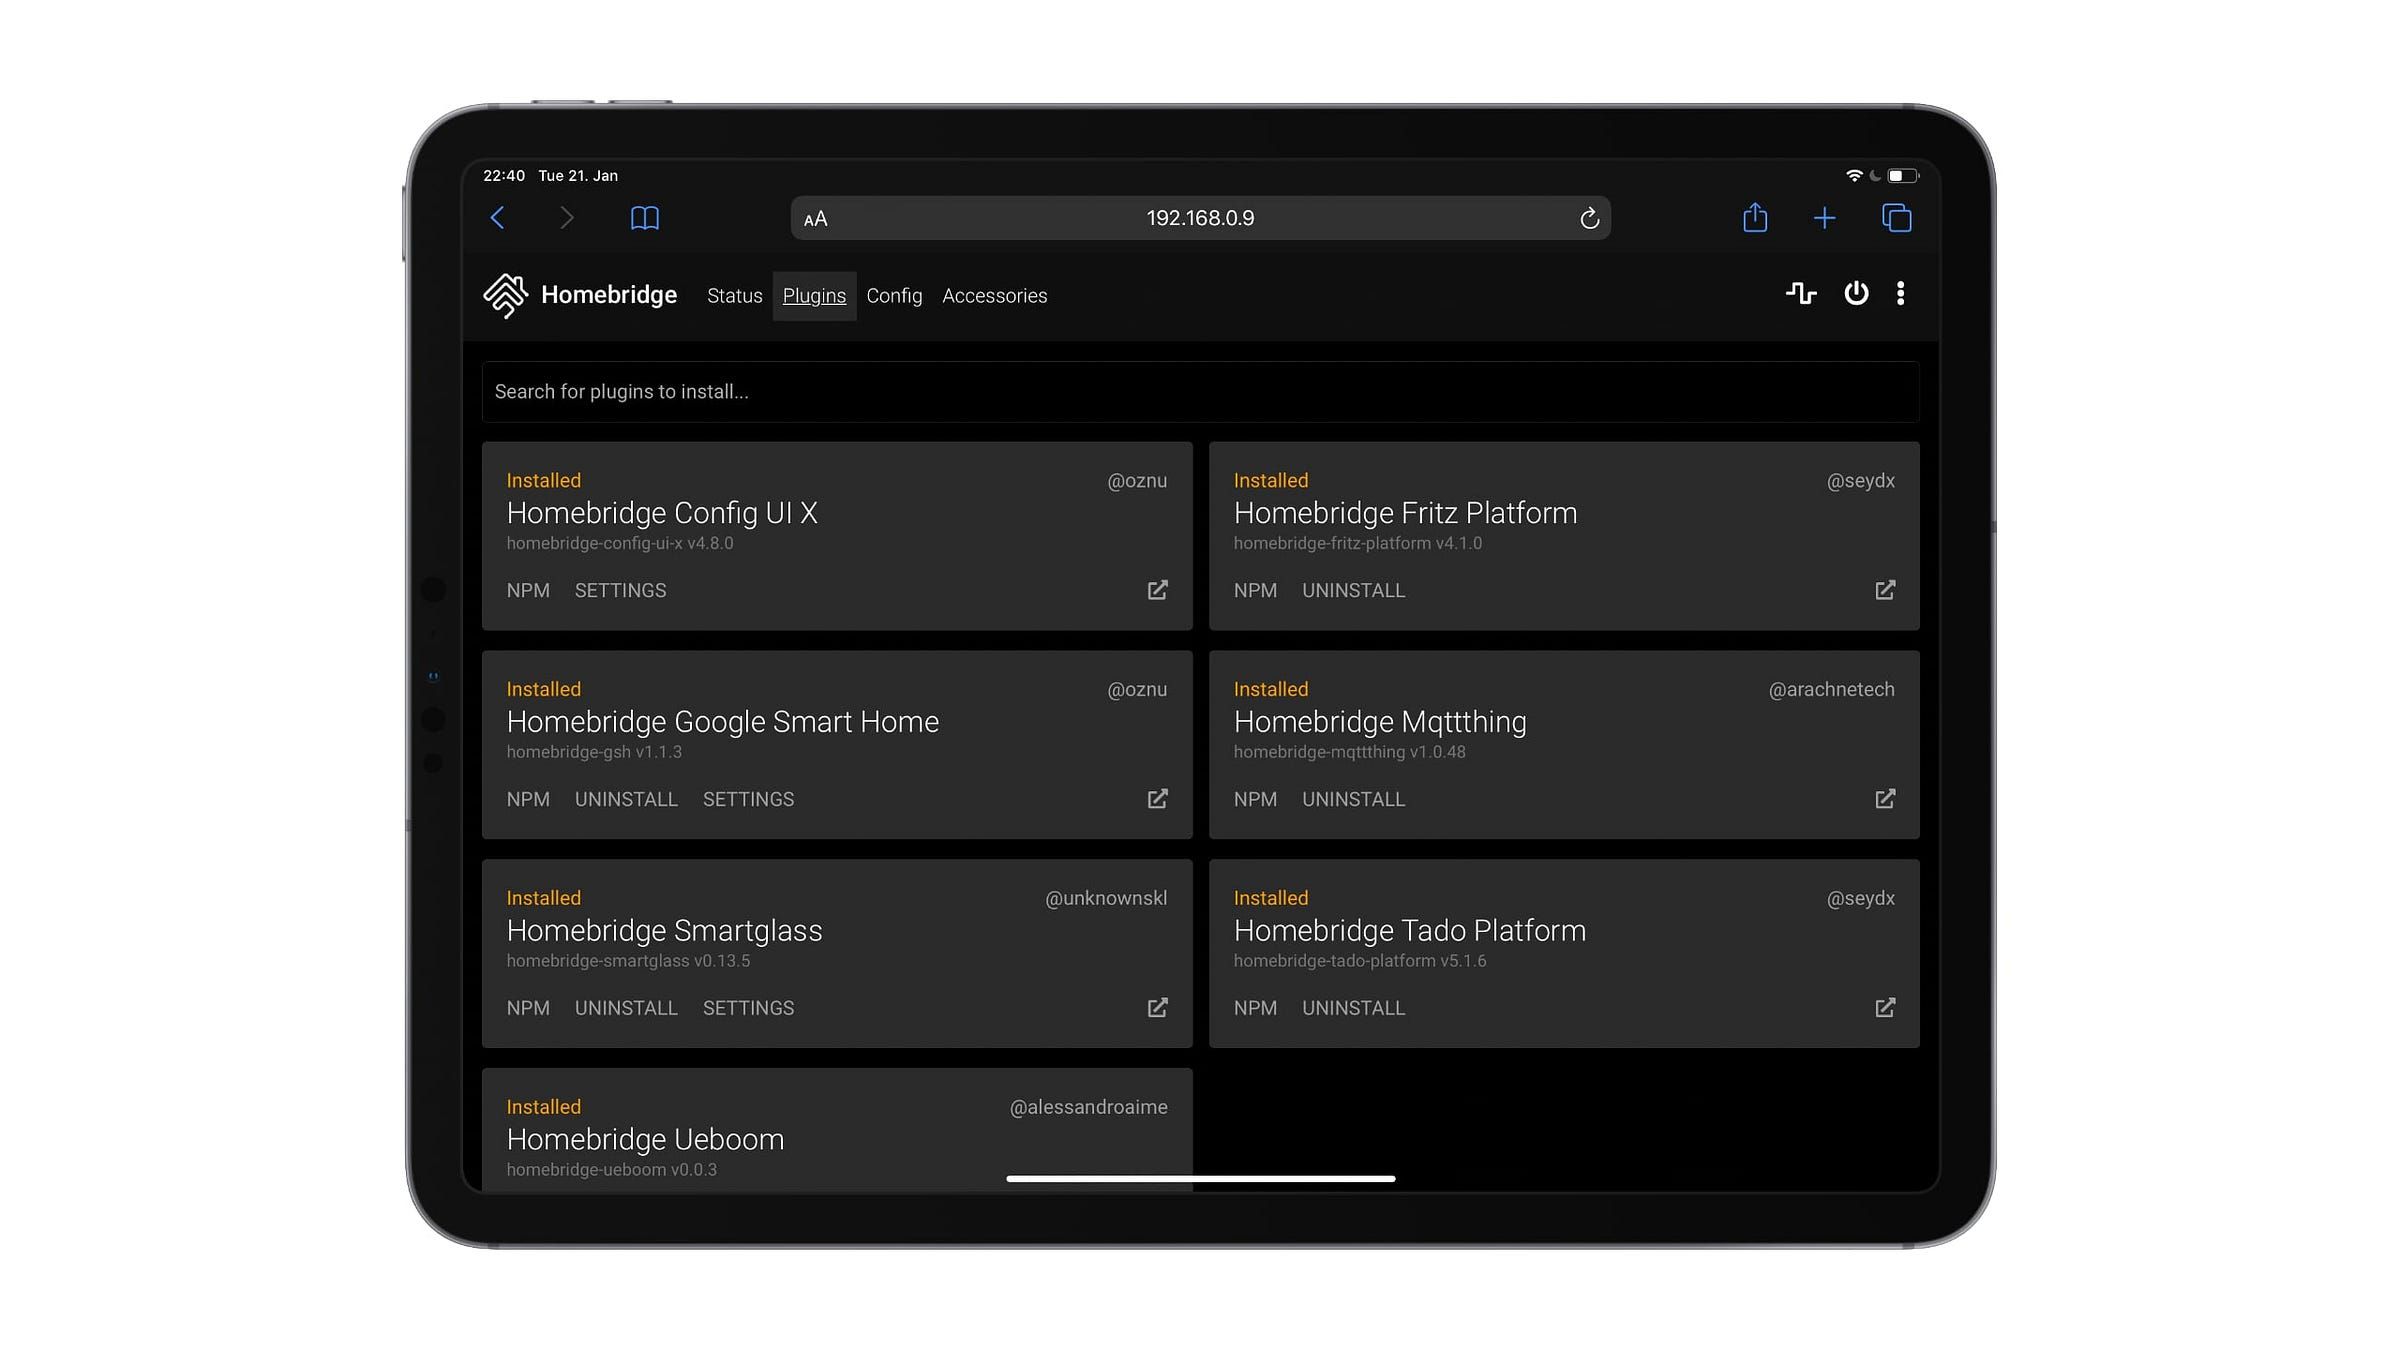Click the Homebridge Fritz Platform title
The width and height of the screenshot is (2400, 1350).
1405,513
